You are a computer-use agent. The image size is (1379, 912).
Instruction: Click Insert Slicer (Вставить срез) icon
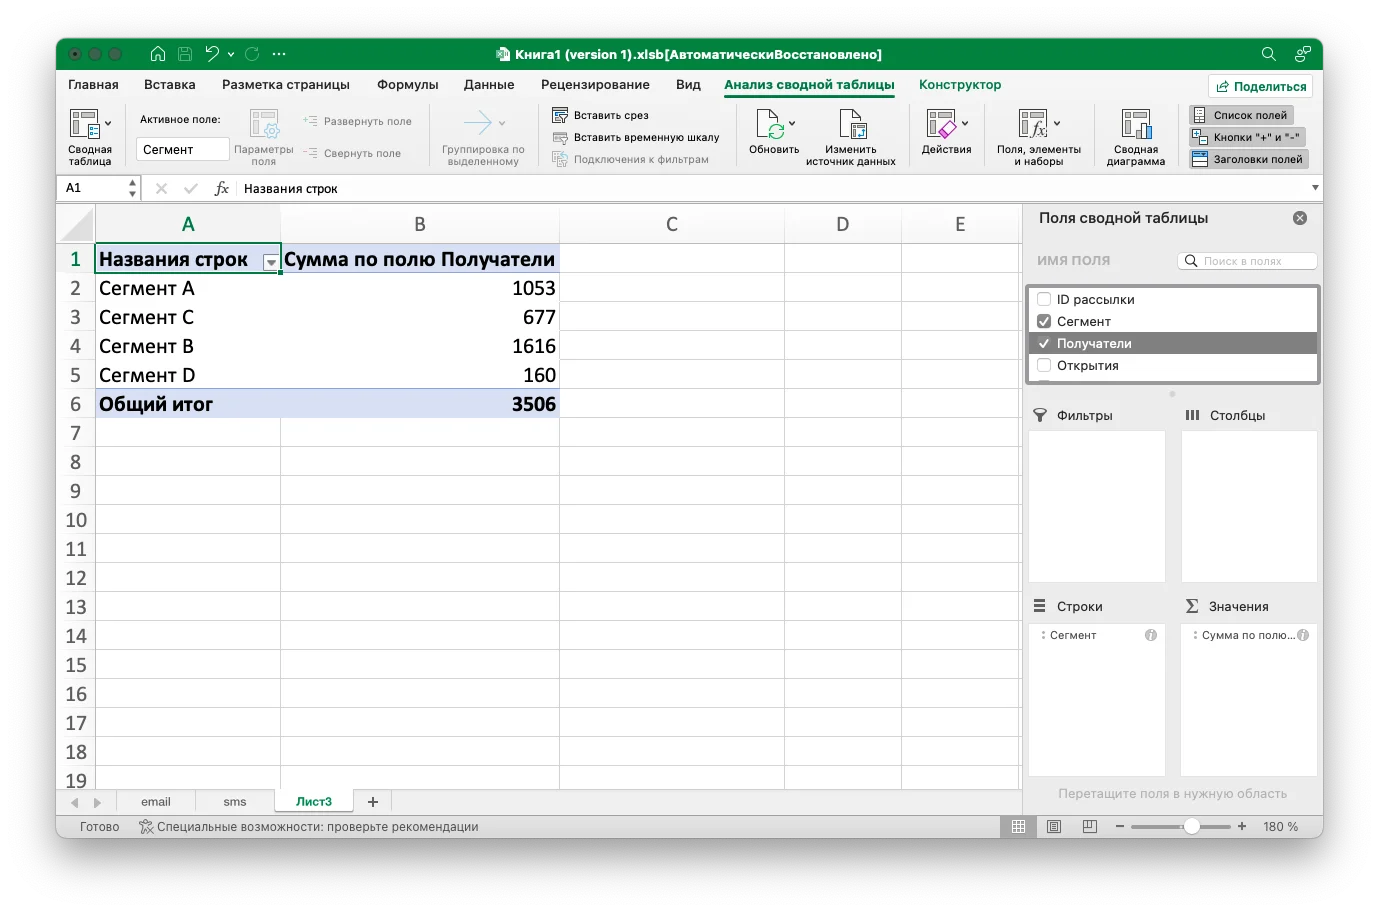(561, 115)
